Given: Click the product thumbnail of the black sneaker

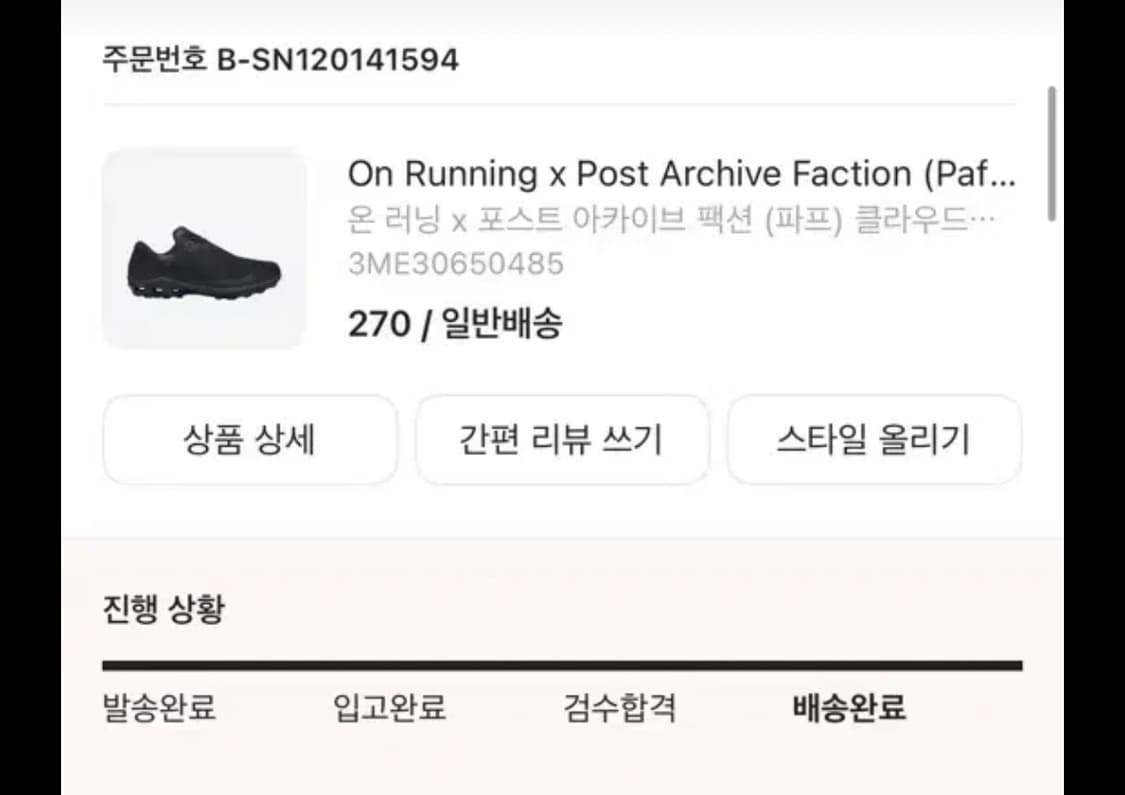Looking at the screenshot, I should 203,247.
